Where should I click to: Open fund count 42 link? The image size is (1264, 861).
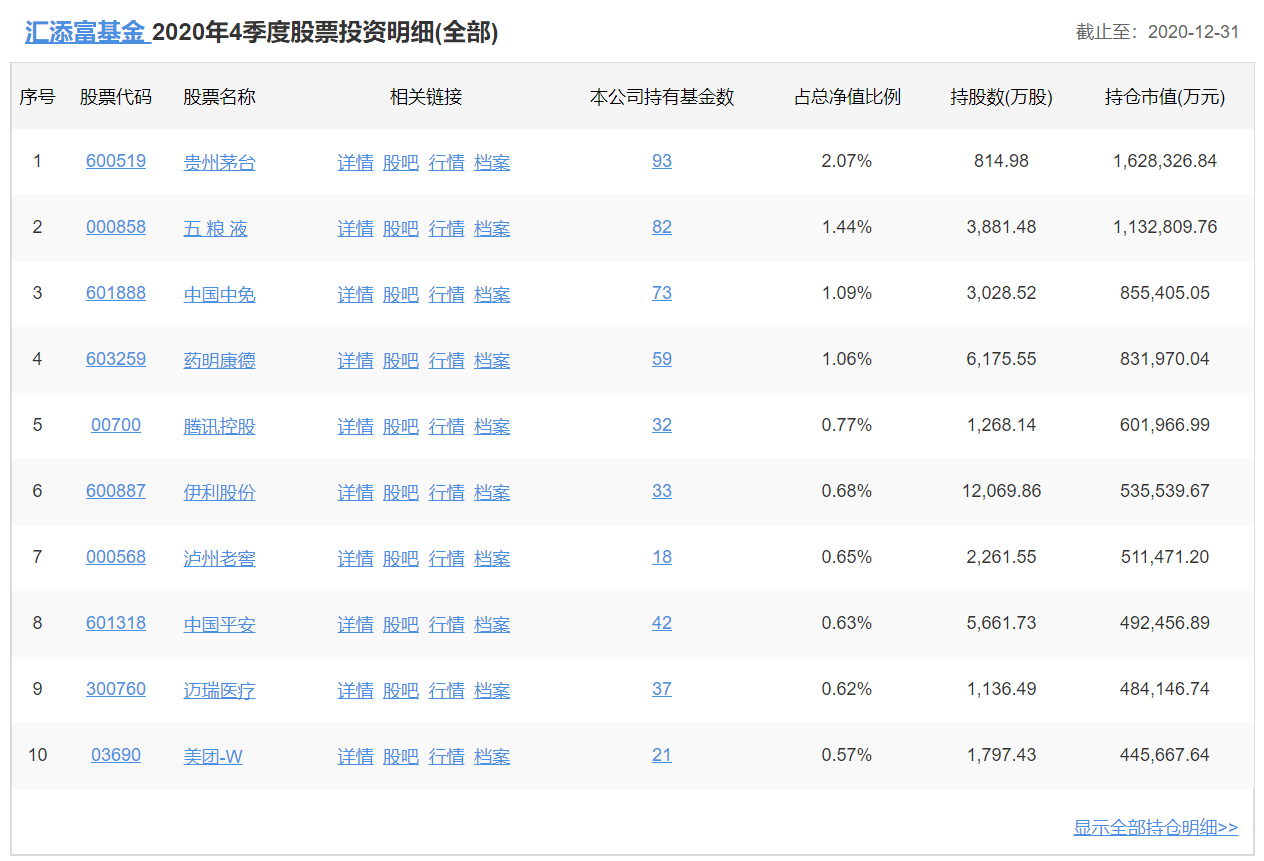[662, 623]
